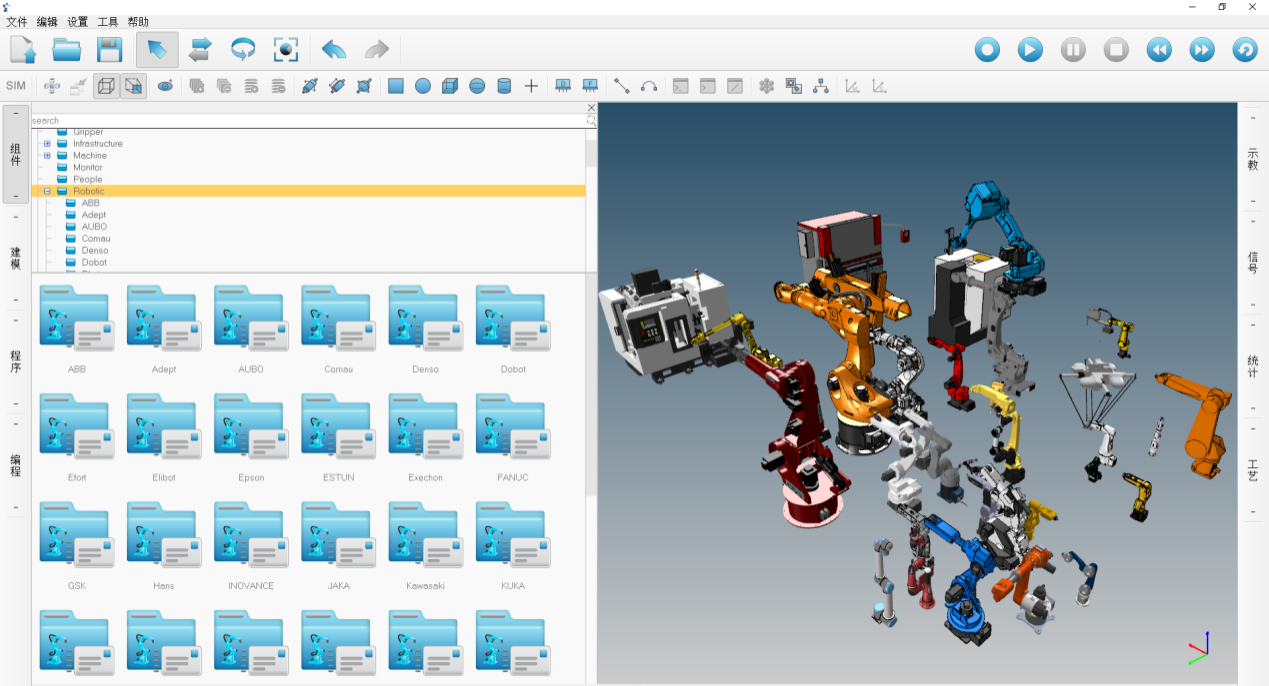1269x686 pixels.
Task: Insert a cylinder primitive shape
Action: pos(504,86)
